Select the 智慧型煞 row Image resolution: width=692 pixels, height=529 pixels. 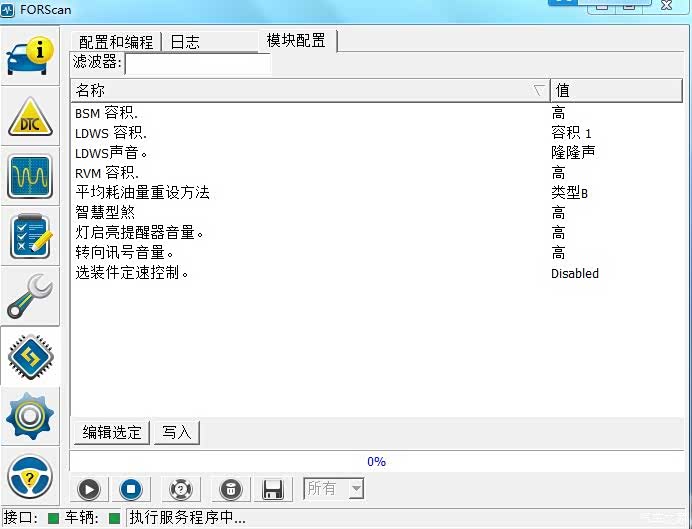pos(377,213)
